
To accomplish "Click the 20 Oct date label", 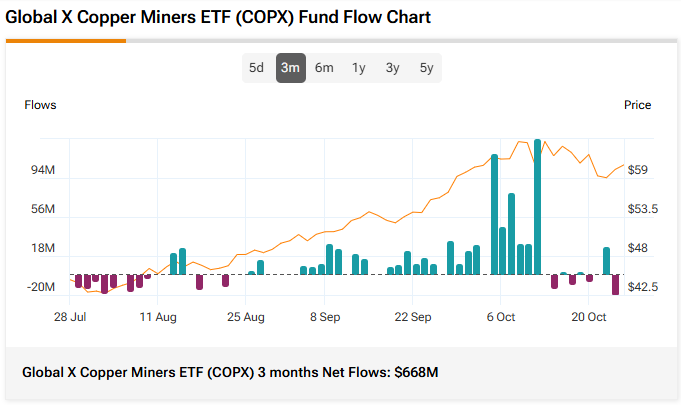I will (589, 317).
